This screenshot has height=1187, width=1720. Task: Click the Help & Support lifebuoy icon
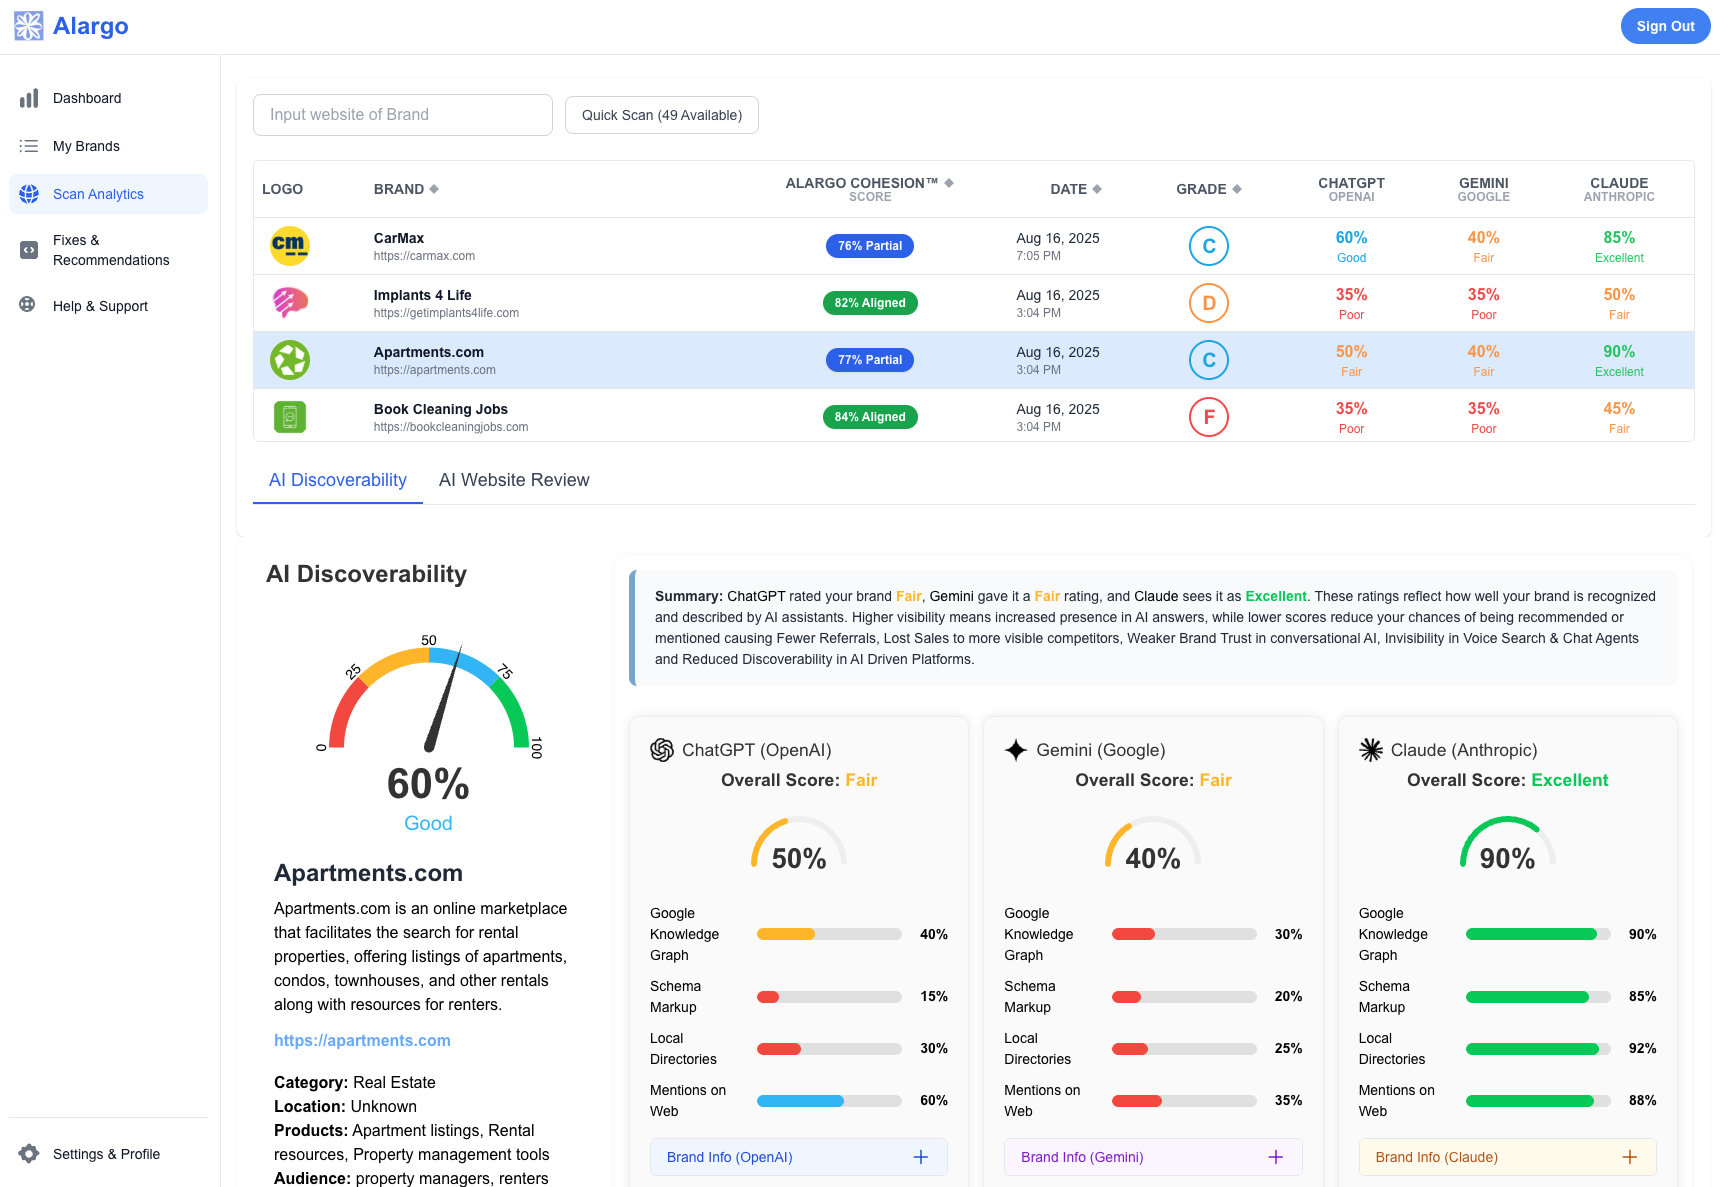coord(28,305)
